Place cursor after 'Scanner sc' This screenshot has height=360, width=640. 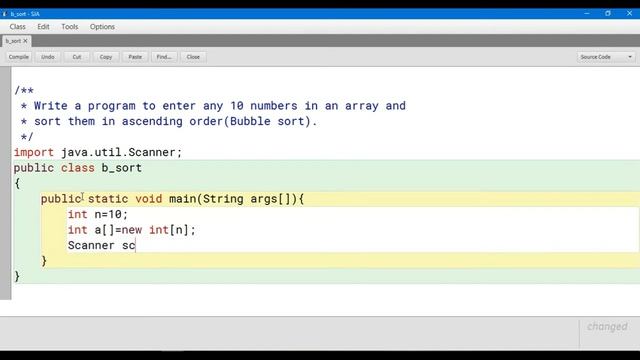click(x=136, y=245)
